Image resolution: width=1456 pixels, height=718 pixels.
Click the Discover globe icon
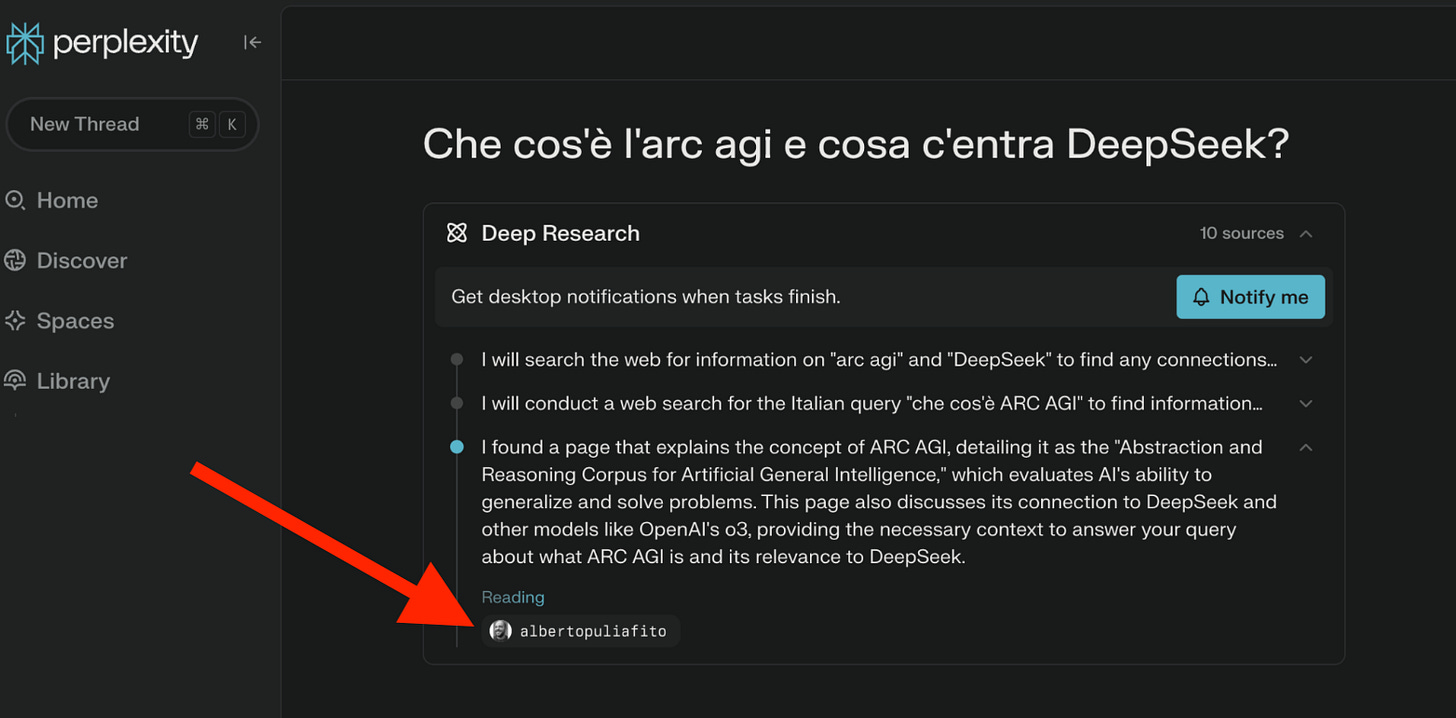point(15,260)
